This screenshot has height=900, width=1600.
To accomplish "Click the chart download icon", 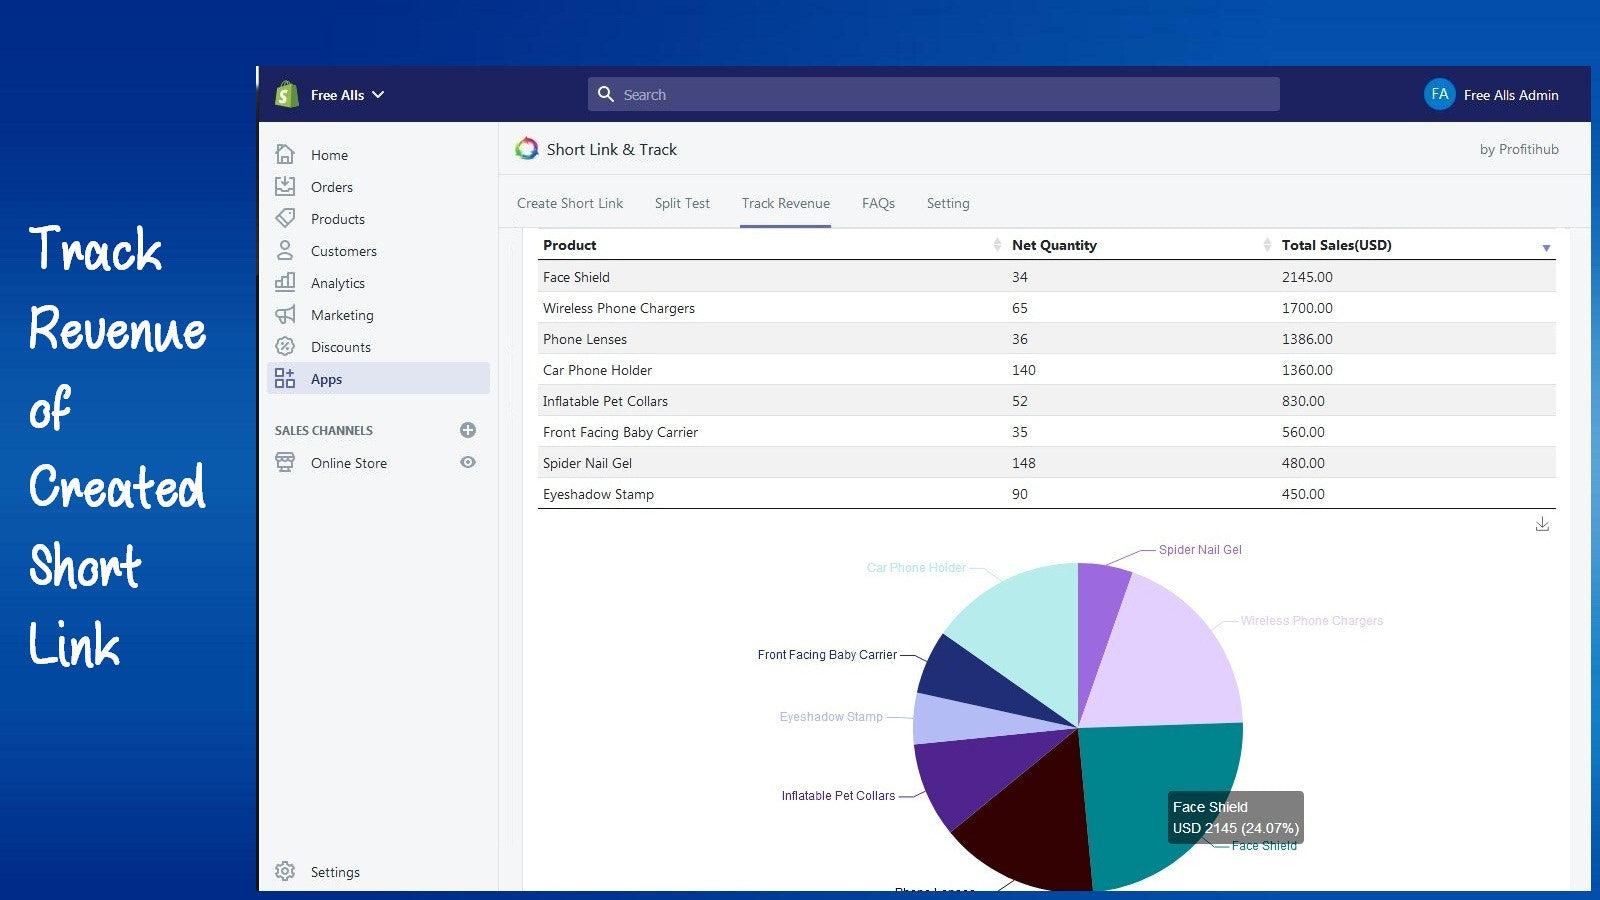I will [1542, 523].
